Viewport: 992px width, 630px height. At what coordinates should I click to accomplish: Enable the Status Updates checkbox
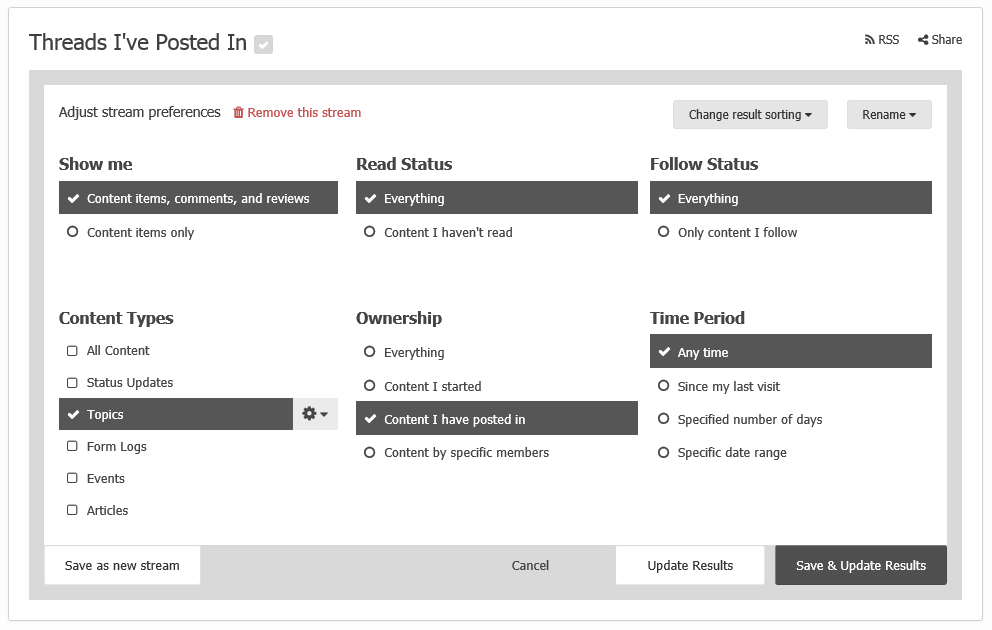click(x=72, y=383)
